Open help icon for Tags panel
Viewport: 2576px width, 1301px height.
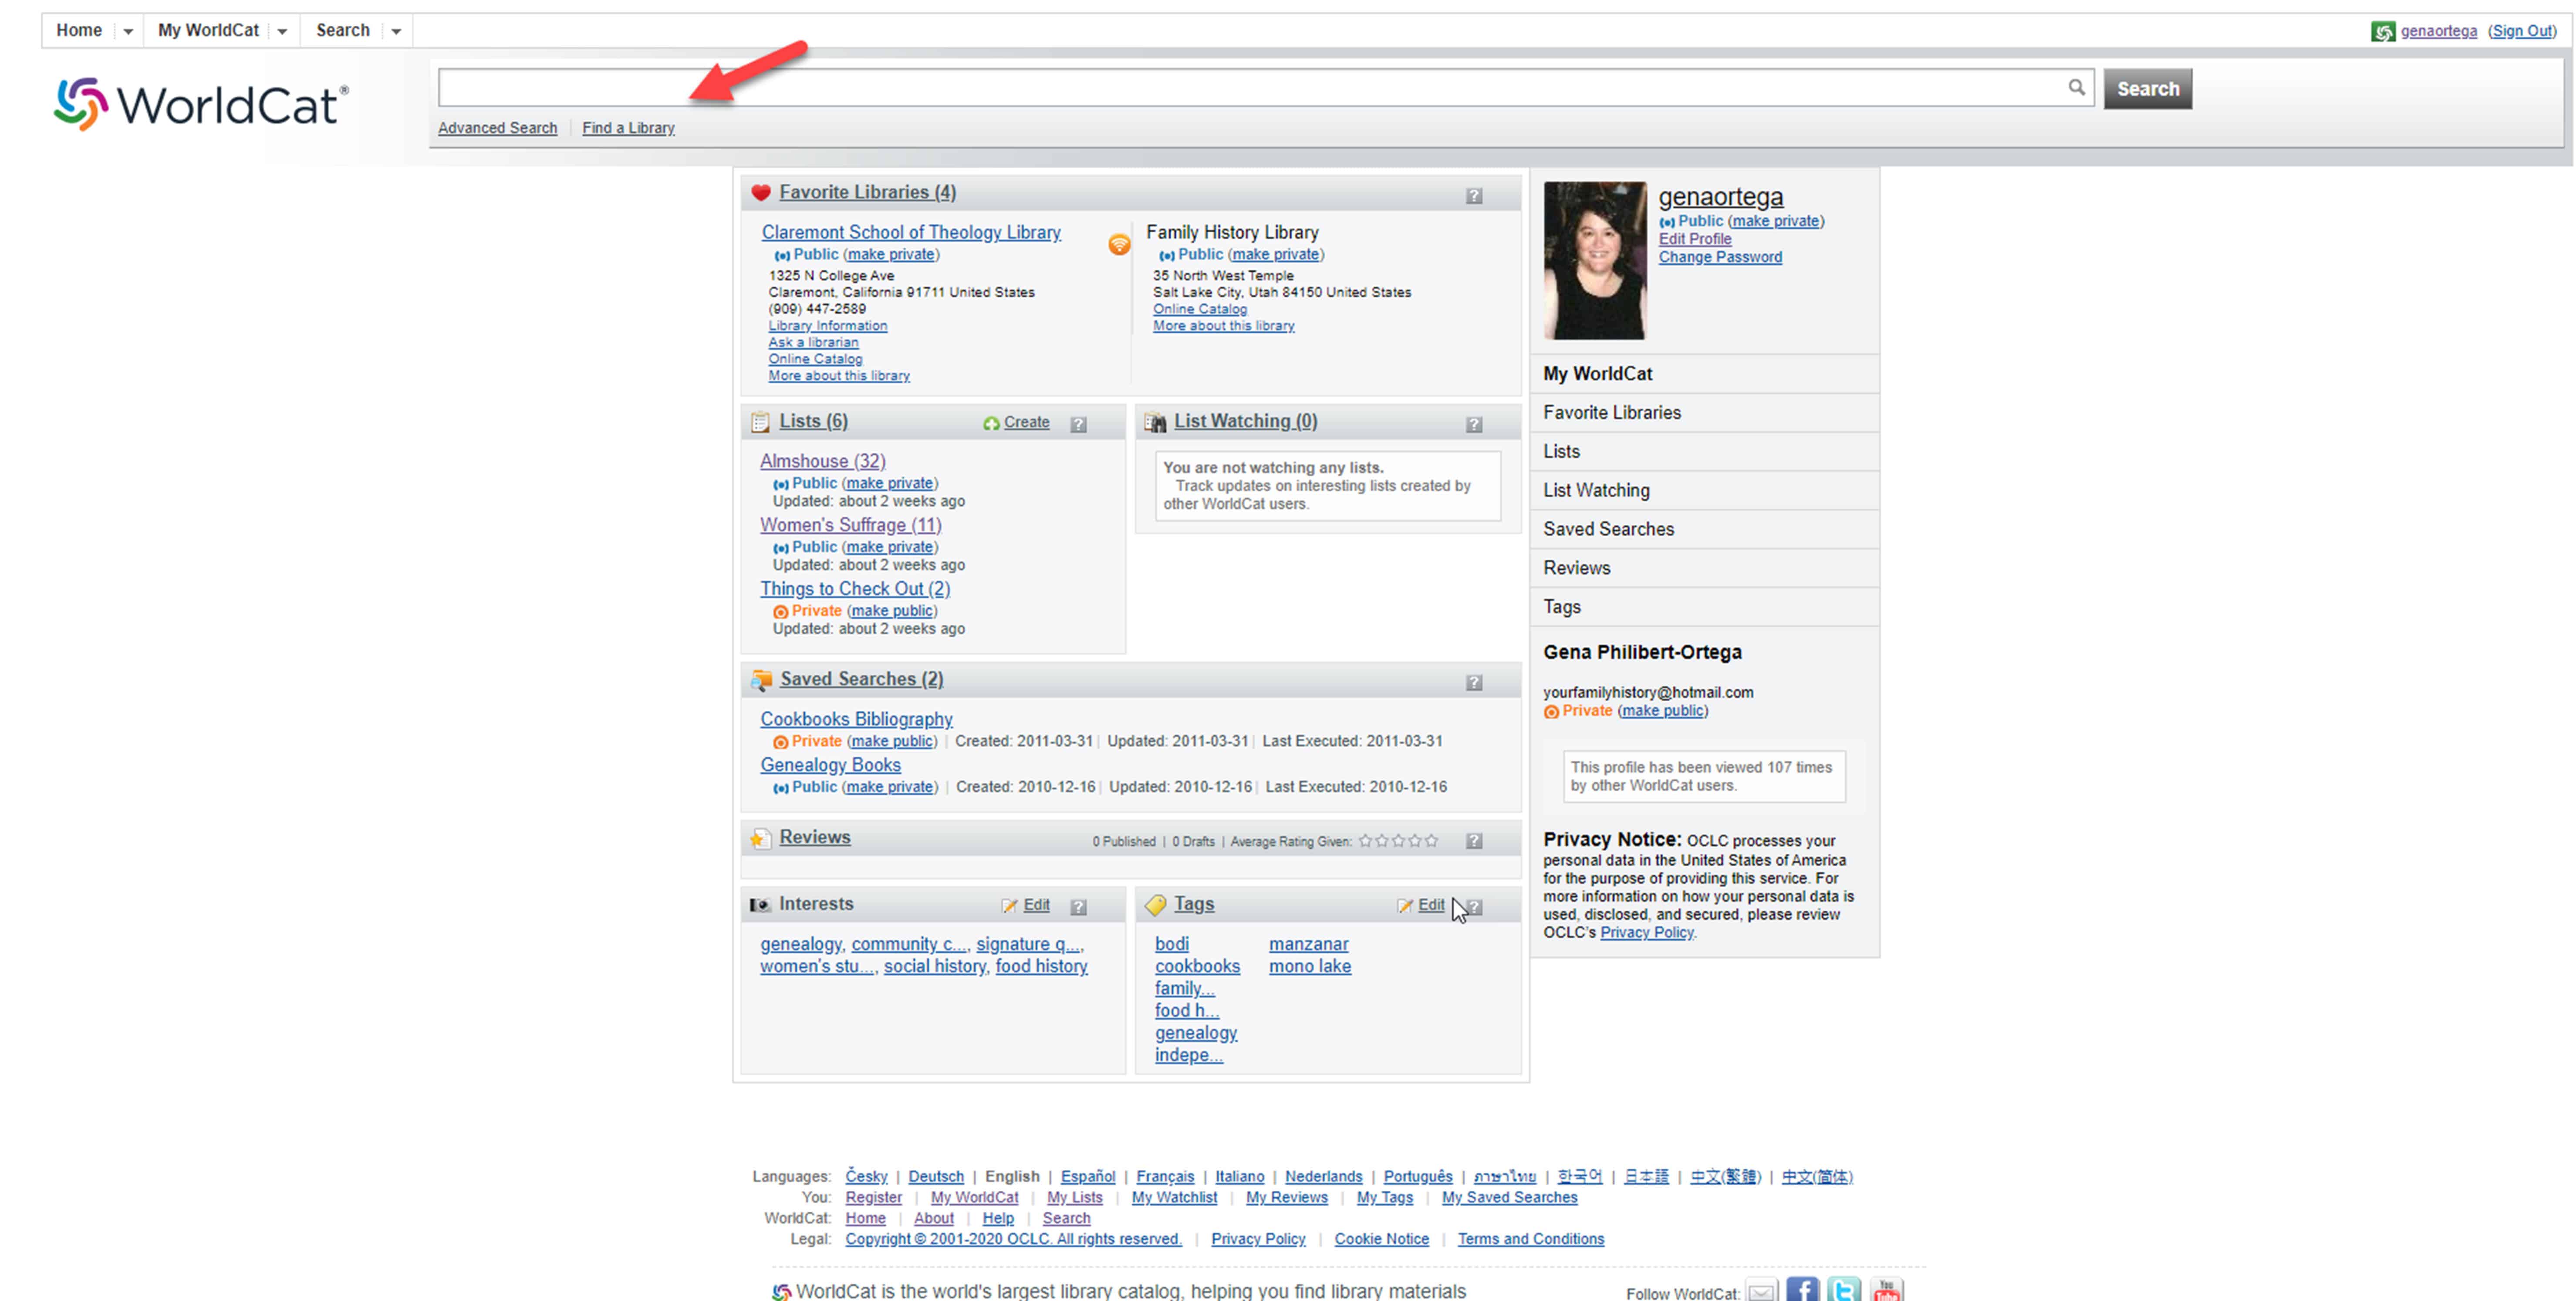click(x=1474, y=907)
